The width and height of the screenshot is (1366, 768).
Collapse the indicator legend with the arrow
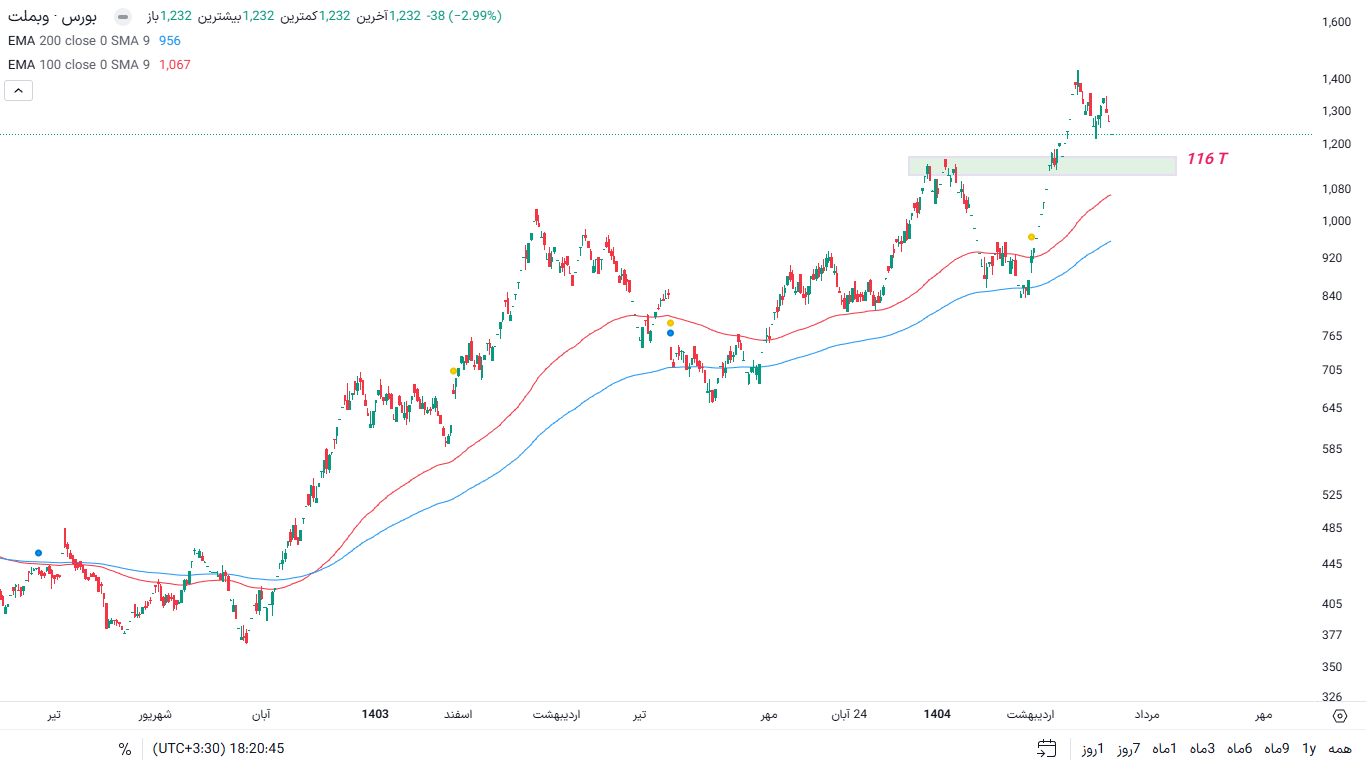(x=19, y=91)
